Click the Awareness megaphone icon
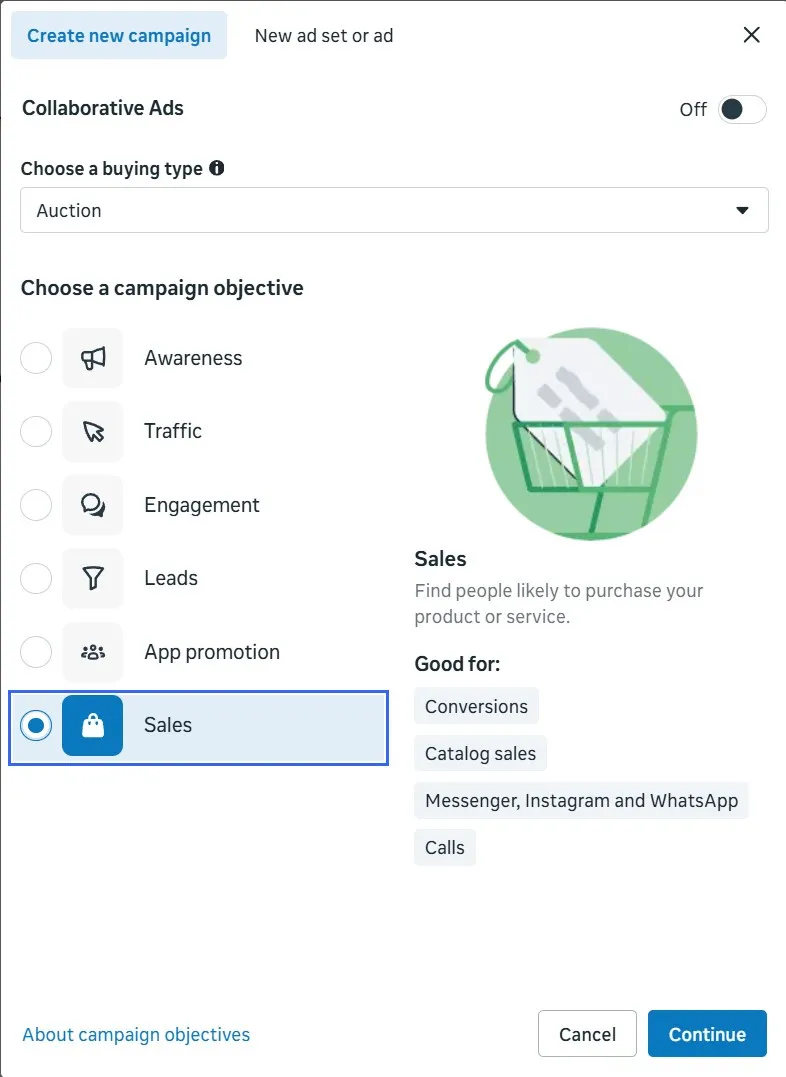The width and height of the screenshot is (786, 1077). [93, 358]
